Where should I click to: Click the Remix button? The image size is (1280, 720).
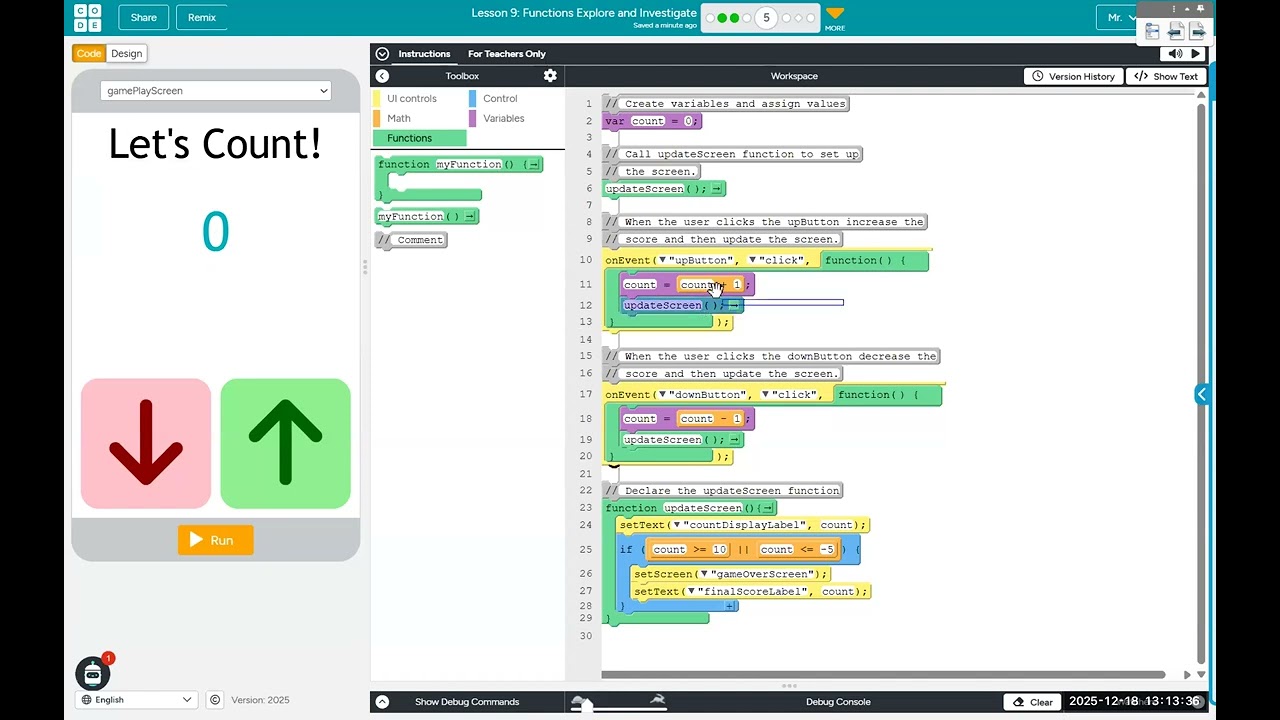[202, 17]
